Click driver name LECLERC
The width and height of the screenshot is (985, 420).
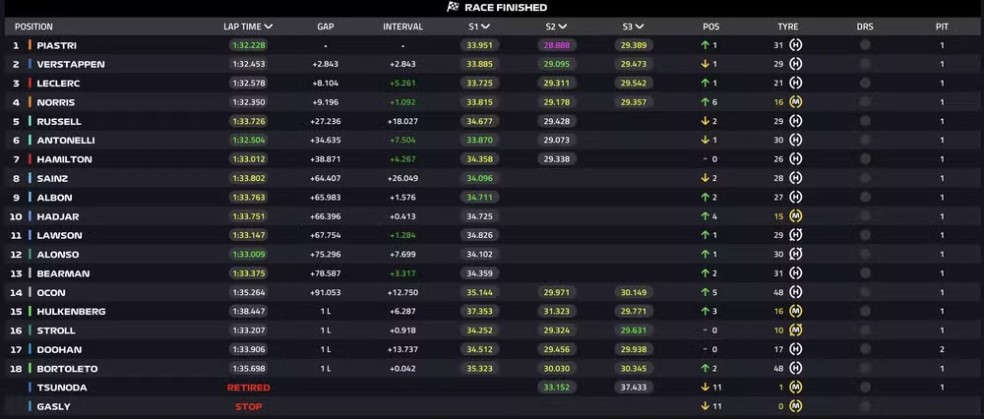(x=58, y=83)
